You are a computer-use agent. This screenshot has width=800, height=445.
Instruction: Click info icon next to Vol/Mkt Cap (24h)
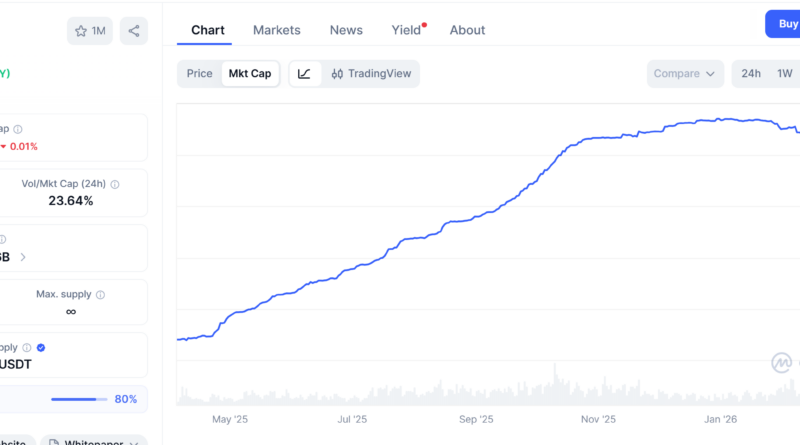pos(115,184)
